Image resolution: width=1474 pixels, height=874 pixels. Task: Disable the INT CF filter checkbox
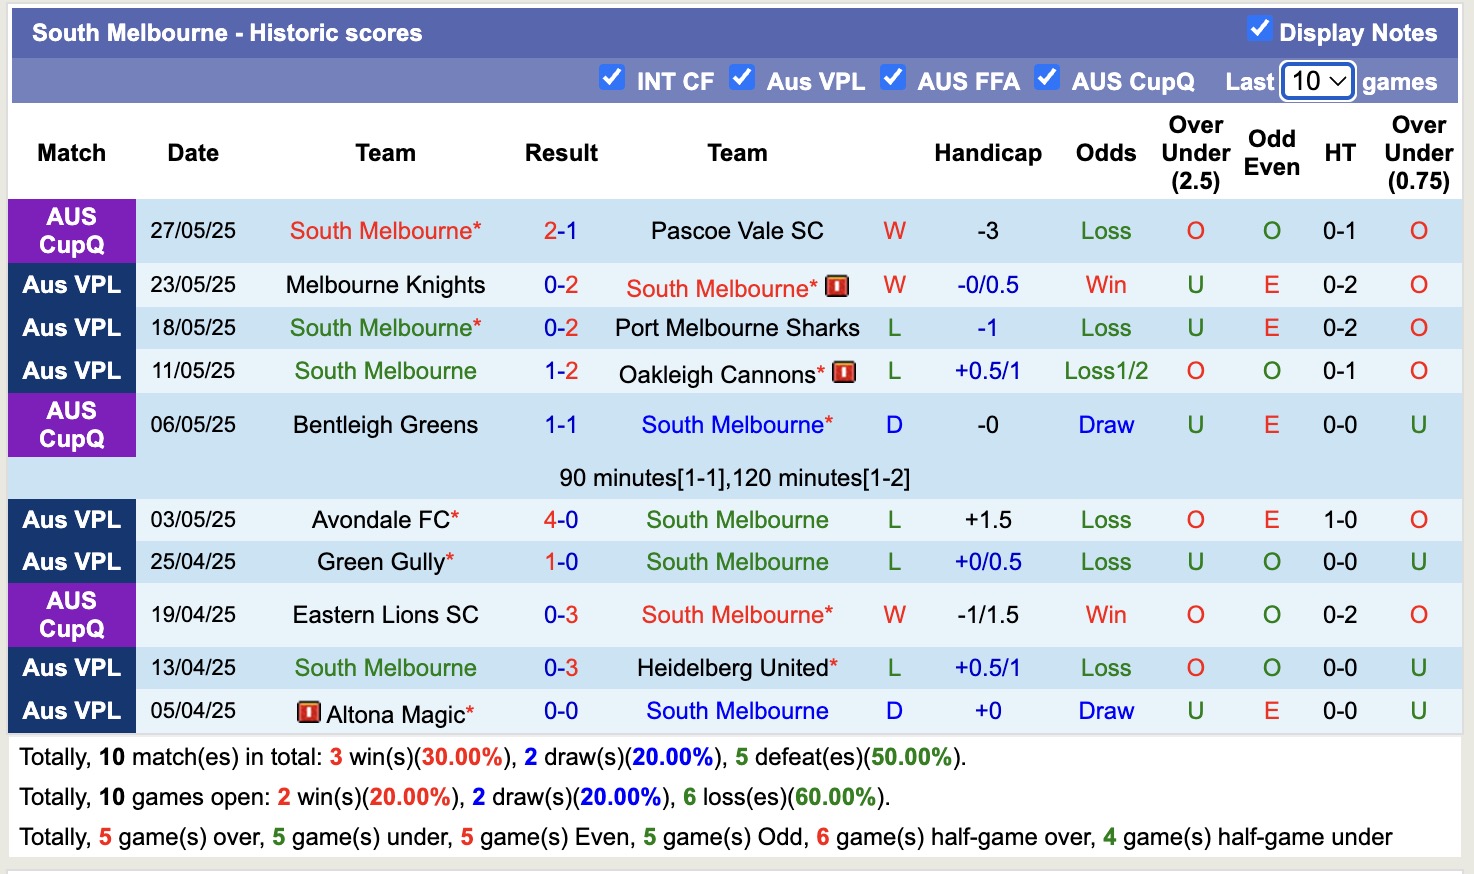[x=611, y=76]
